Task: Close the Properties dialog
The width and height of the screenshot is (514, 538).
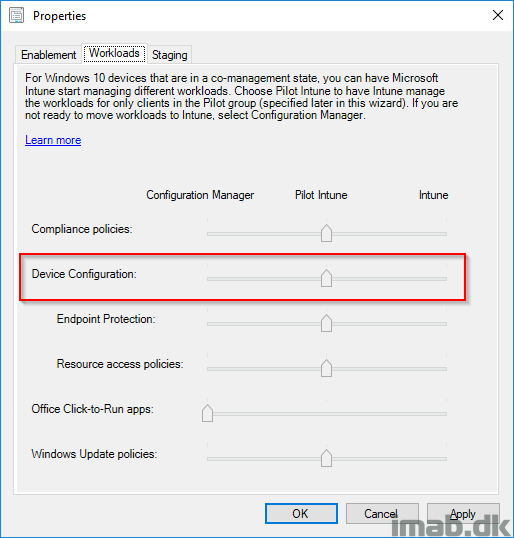Action: pyautogui.click(x=498, y=15)
